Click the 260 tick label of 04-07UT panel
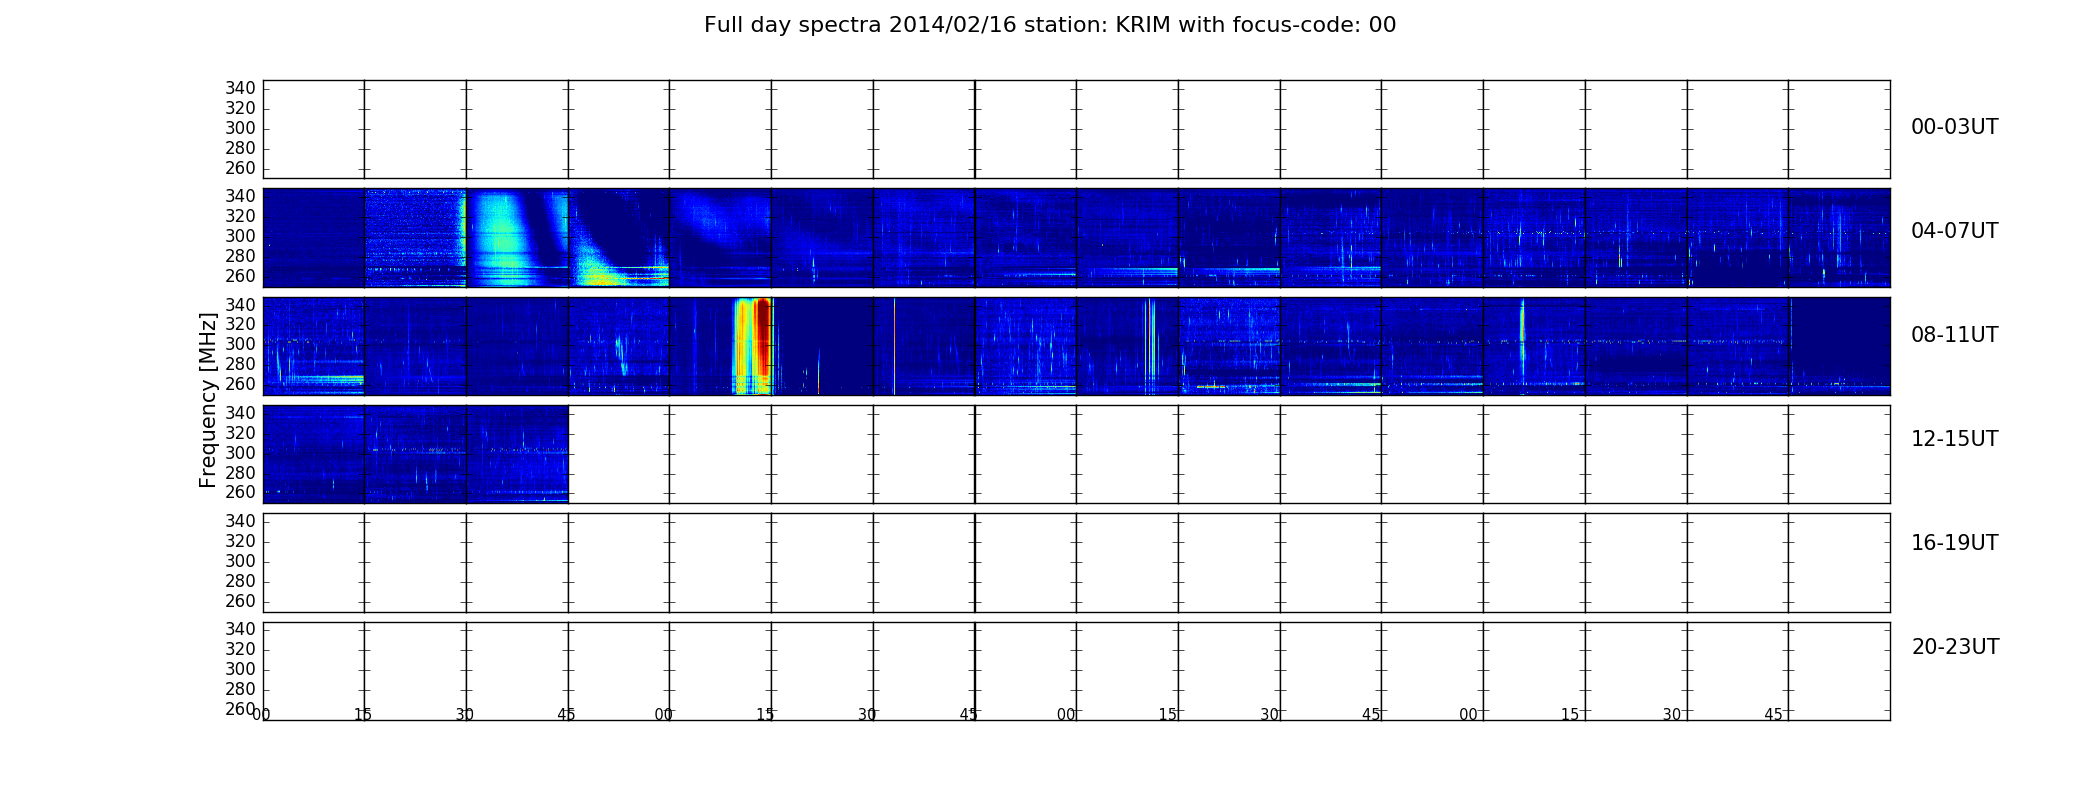 point(240,277)
